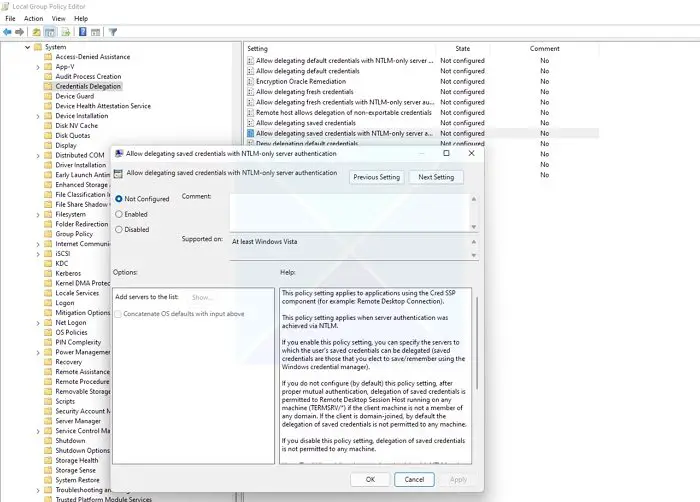Expand the App-V folder node
Viewport: 700px width, 502px height.
tap(38, 67)
